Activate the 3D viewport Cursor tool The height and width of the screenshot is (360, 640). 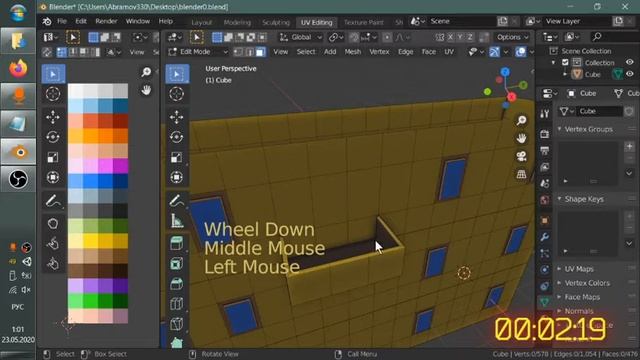click(177, 94)
